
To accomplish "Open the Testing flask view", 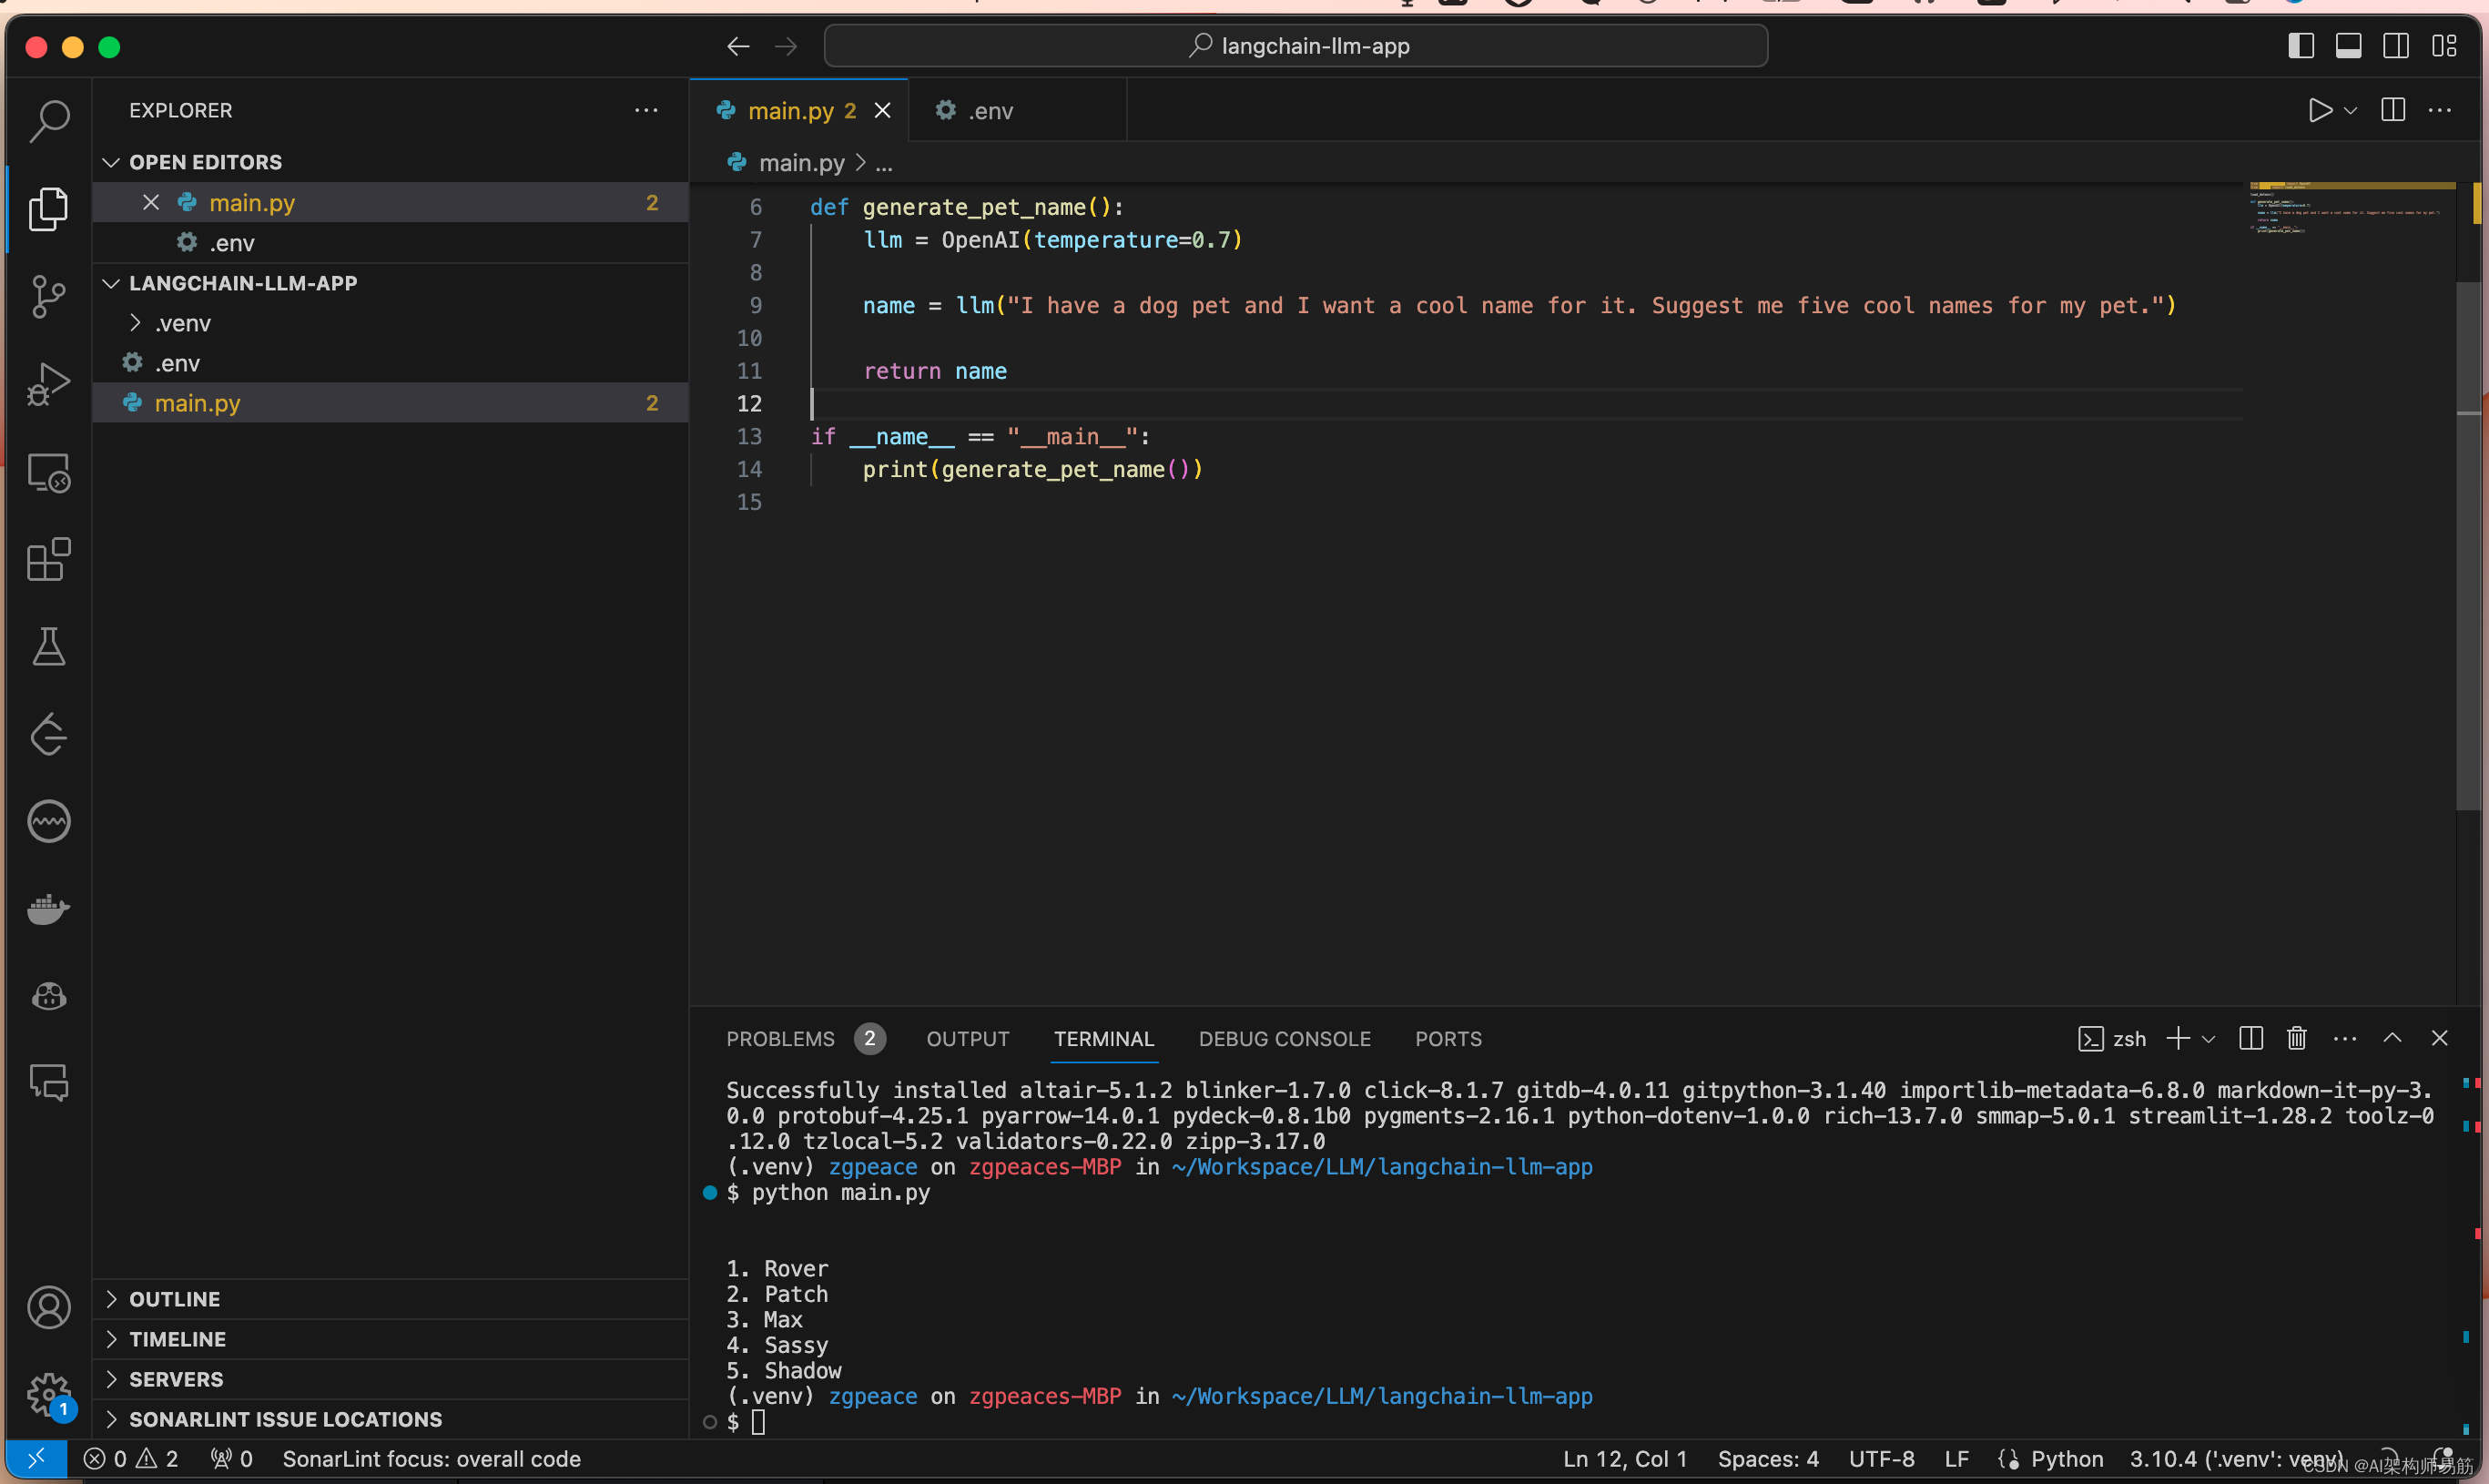I will point(49,647).
